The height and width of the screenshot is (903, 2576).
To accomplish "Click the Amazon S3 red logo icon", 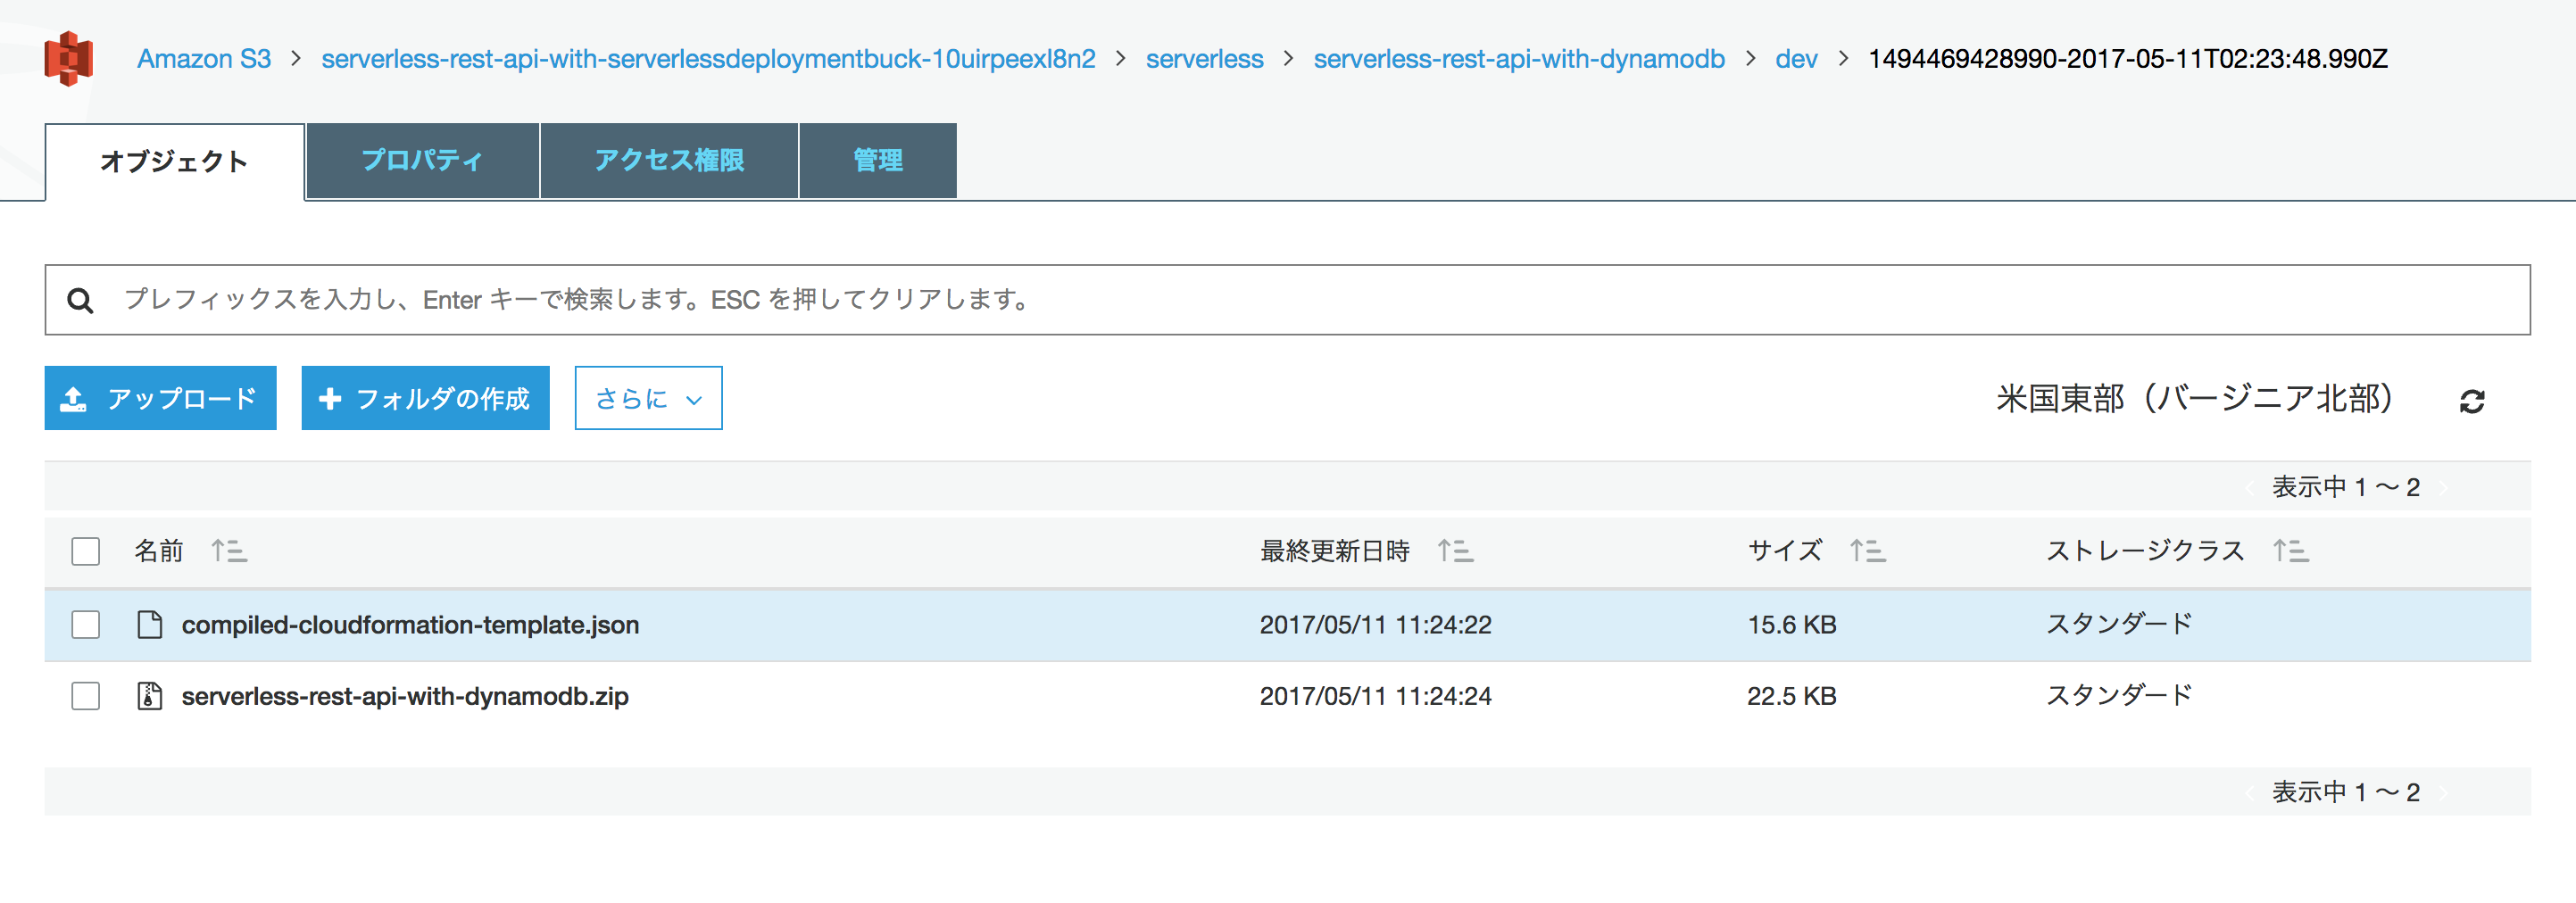I will pos(69,59).
